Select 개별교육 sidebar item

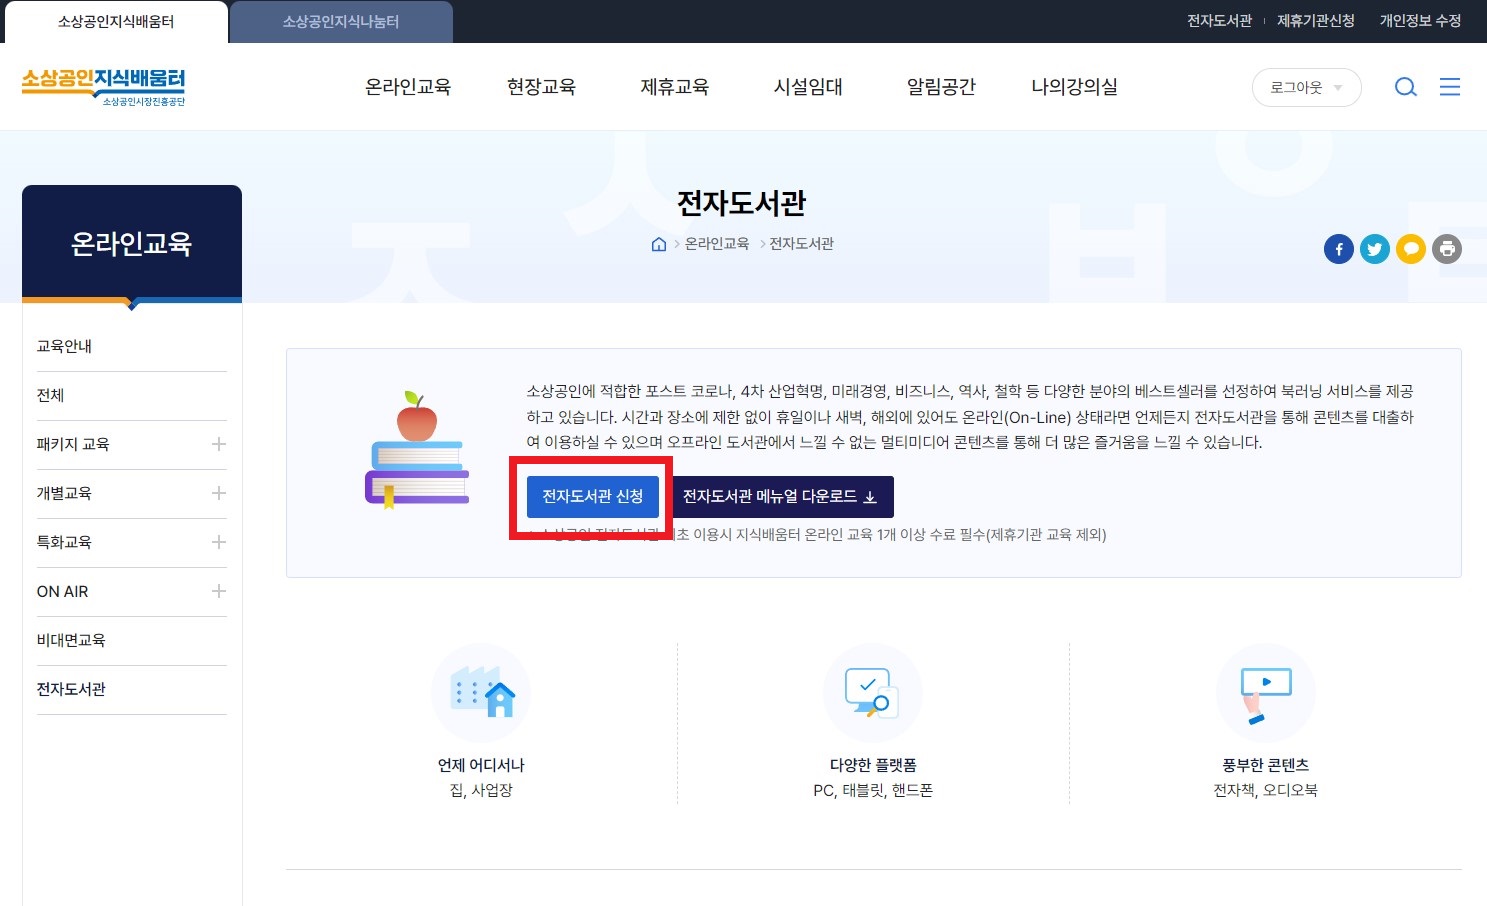click(64, 493)
